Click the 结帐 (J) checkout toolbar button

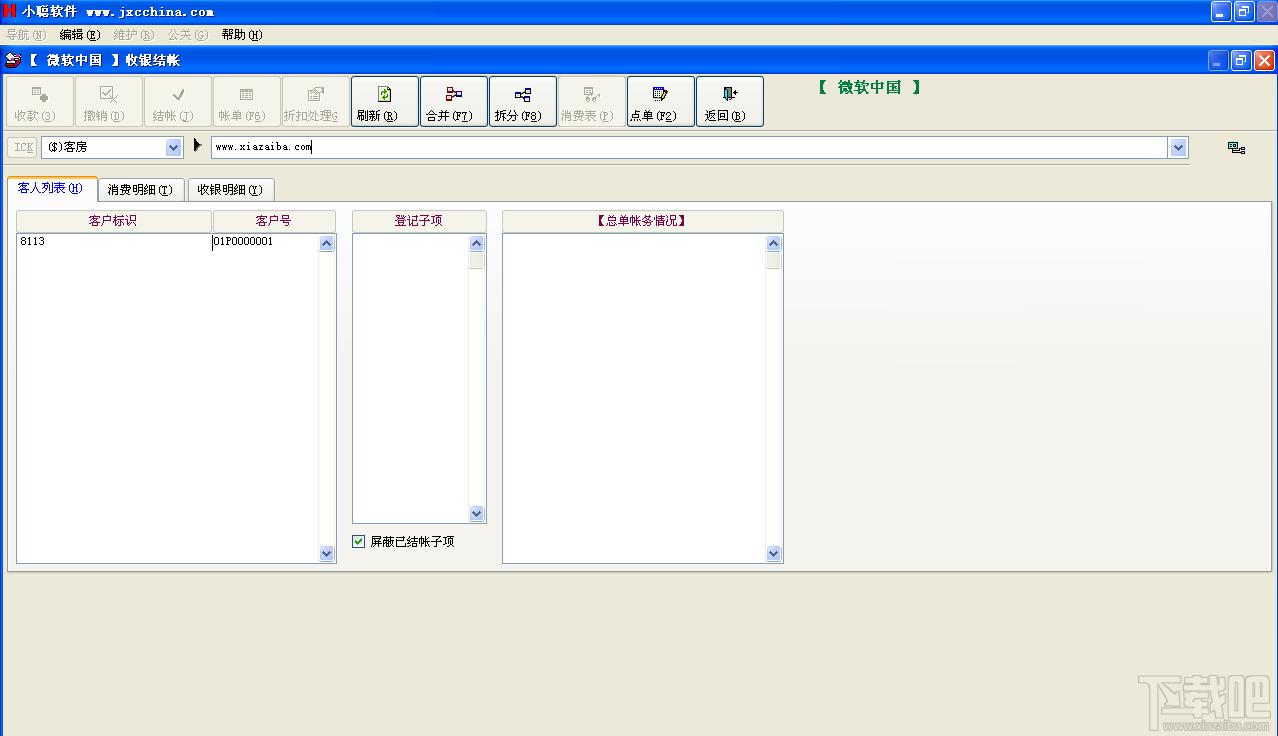coord(178,102)
